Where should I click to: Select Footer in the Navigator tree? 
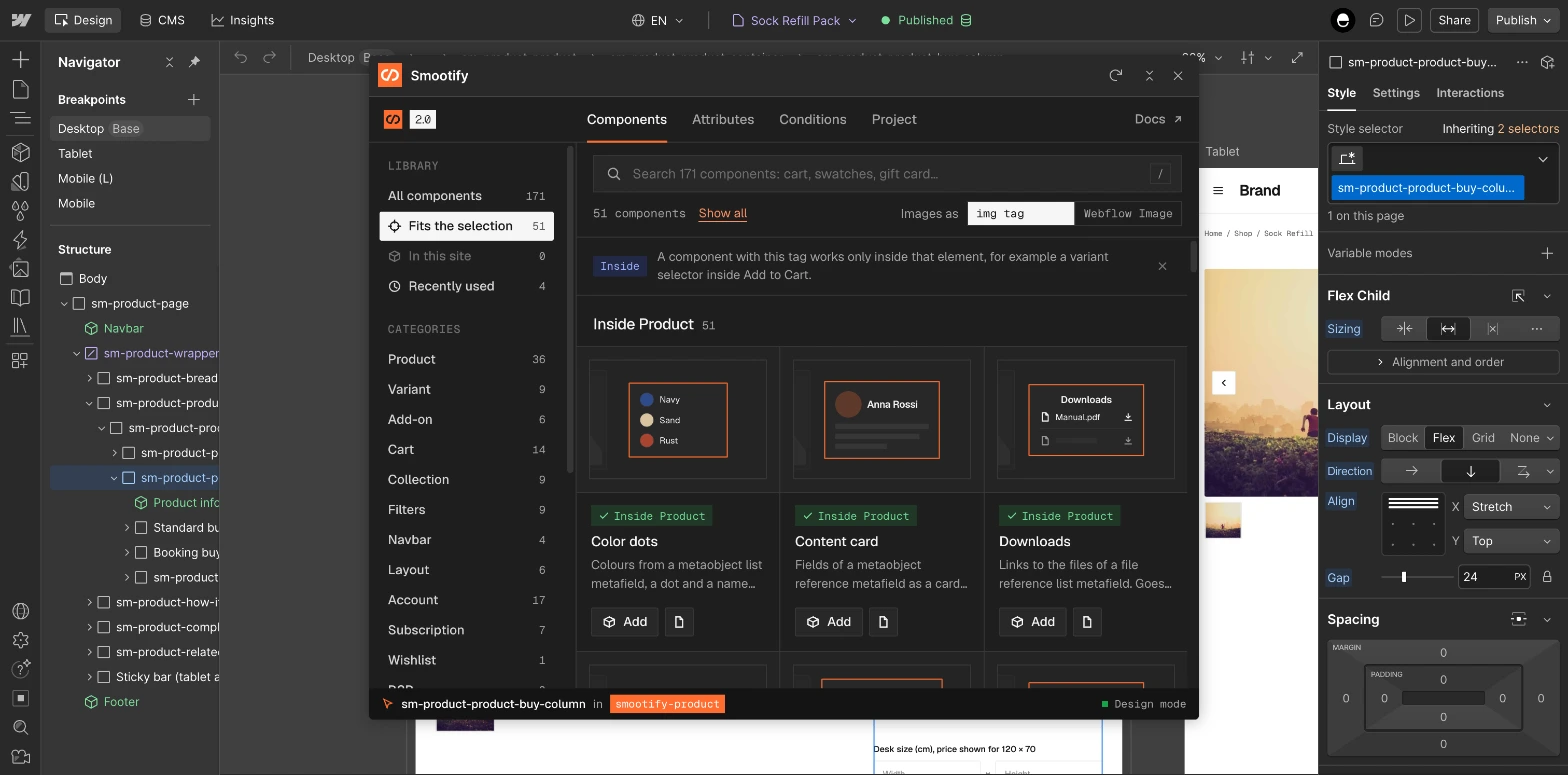(x=121, y=702)
